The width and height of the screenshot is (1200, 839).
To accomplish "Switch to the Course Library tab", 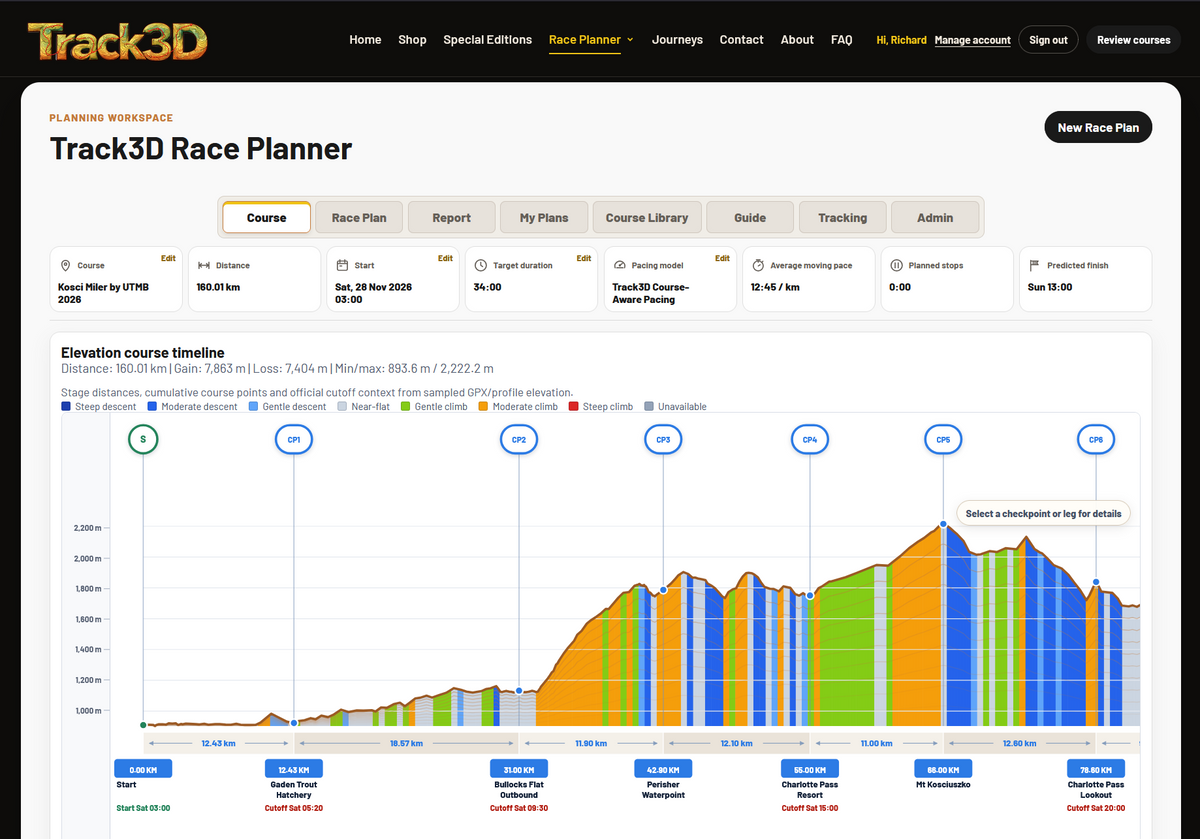I will [x=647, y=217].
